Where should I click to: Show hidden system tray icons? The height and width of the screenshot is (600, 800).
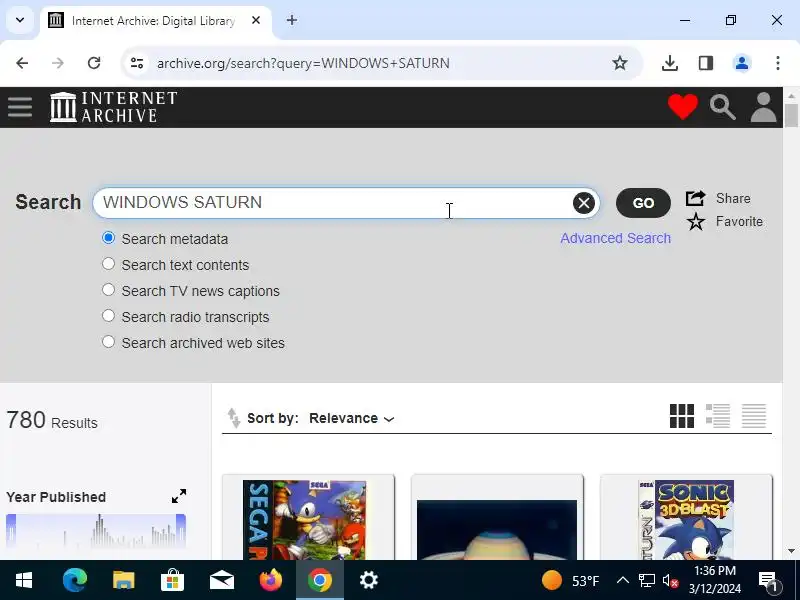click(x=622, y=580)
